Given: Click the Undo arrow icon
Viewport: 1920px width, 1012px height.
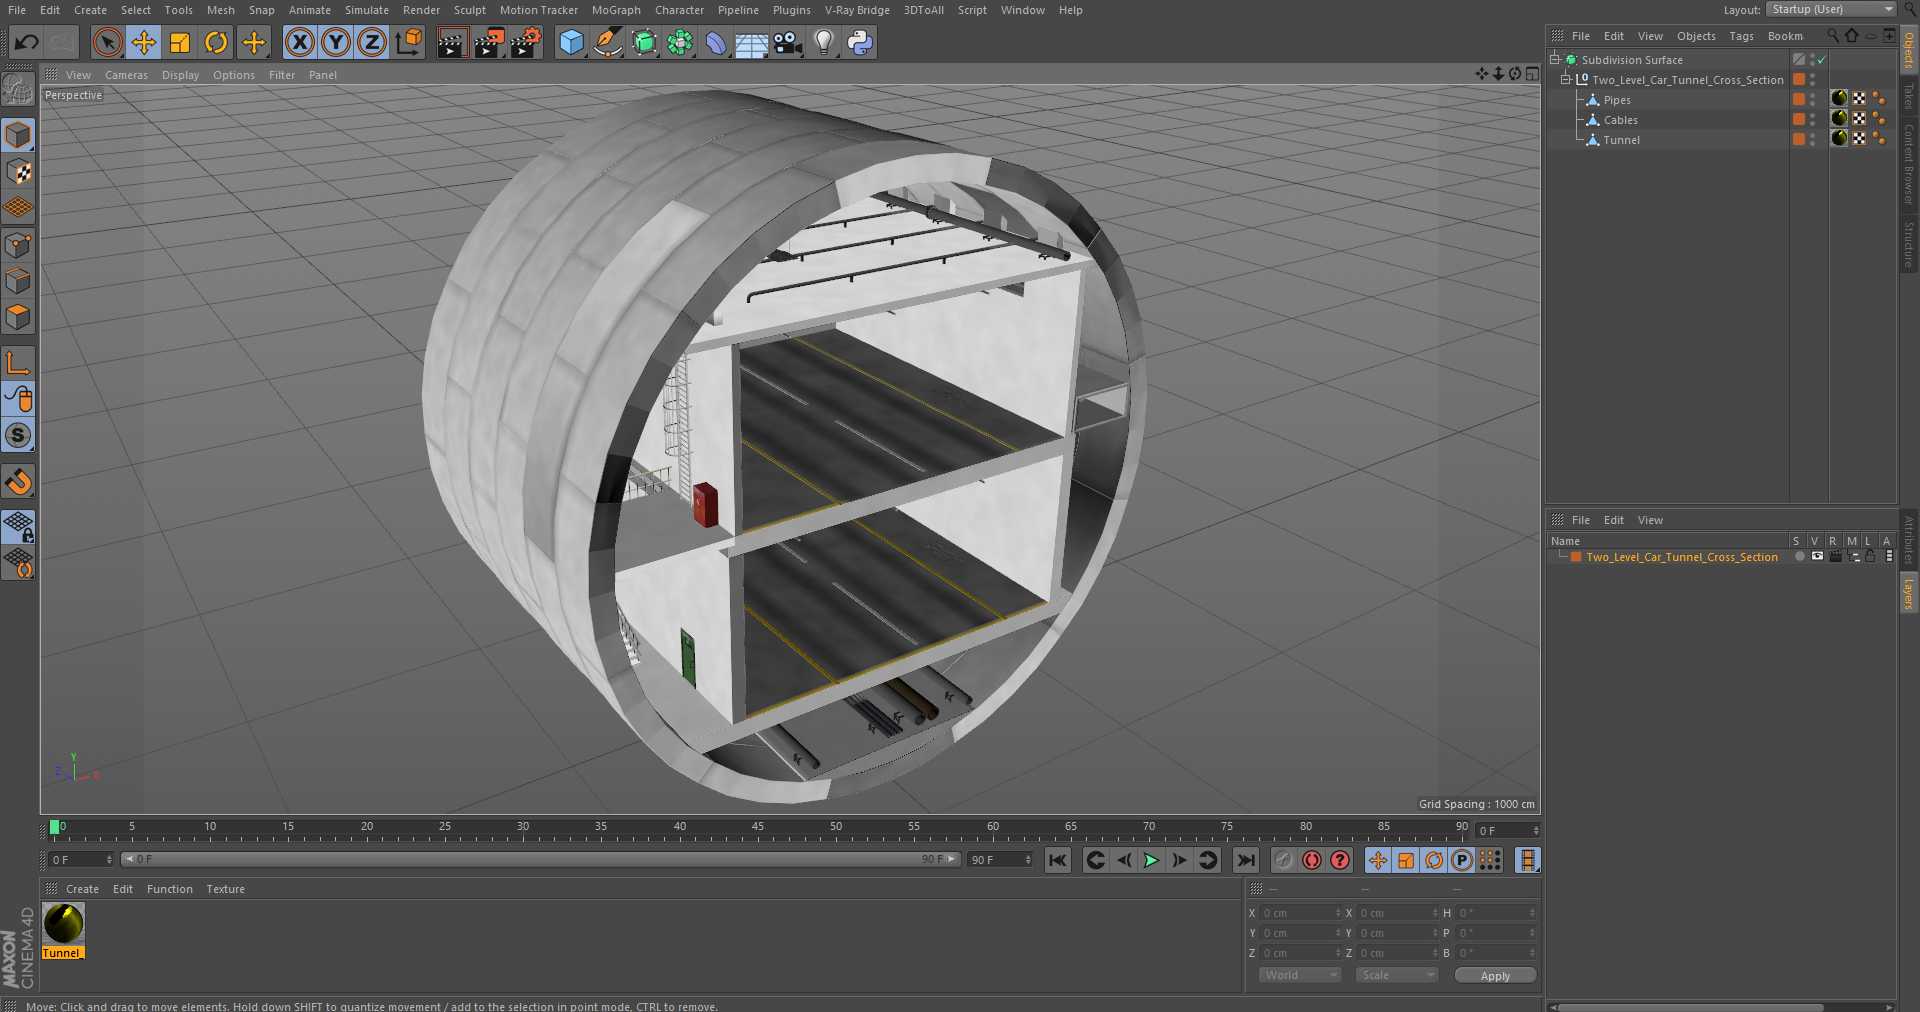Looking at the screenshot, I should [27, 42].
